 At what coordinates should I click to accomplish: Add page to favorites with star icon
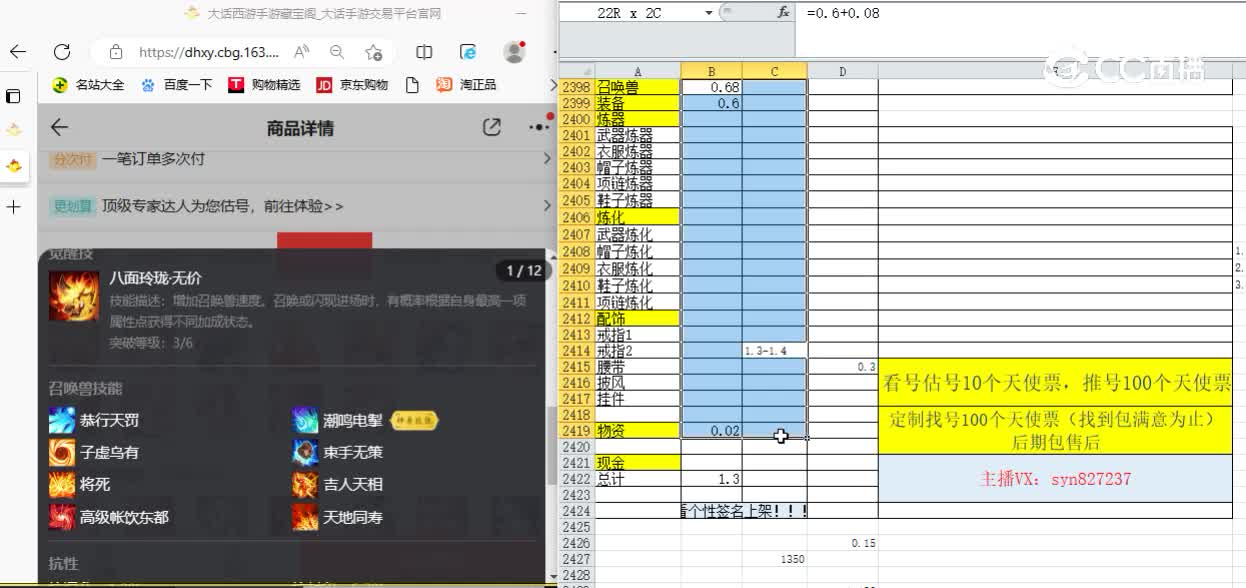click(x=373, y=52)
